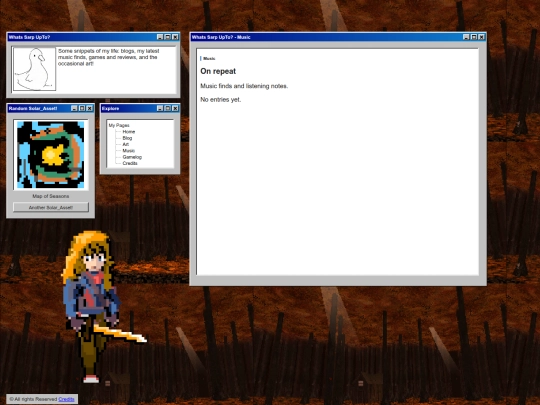Open the Home page in Explore tree
The image size is (540, 405).
[x=129, y=132]
